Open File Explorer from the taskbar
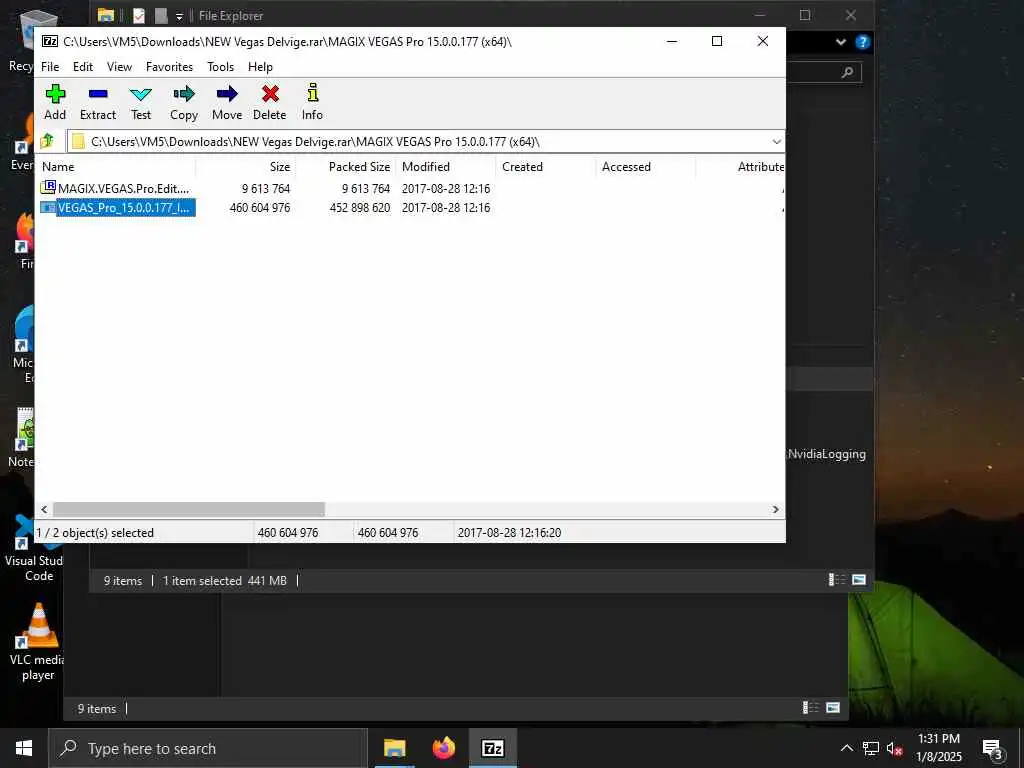Viewport: 1024px width, 768px height. 394,748
